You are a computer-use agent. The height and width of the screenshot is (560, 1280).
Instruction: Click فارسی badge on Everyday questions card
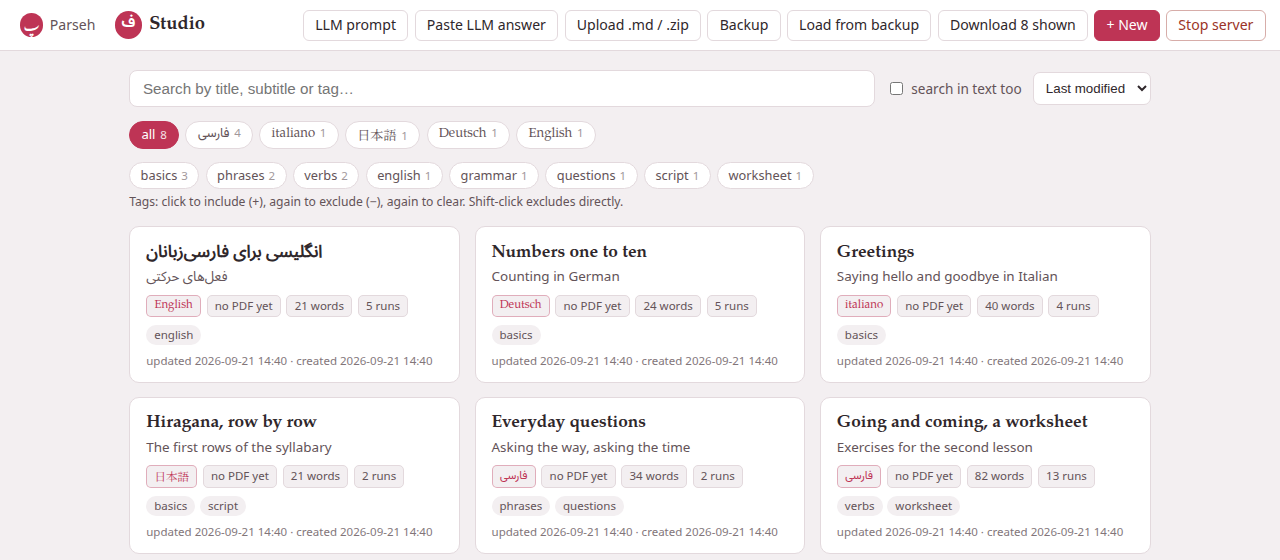[514, 477]
